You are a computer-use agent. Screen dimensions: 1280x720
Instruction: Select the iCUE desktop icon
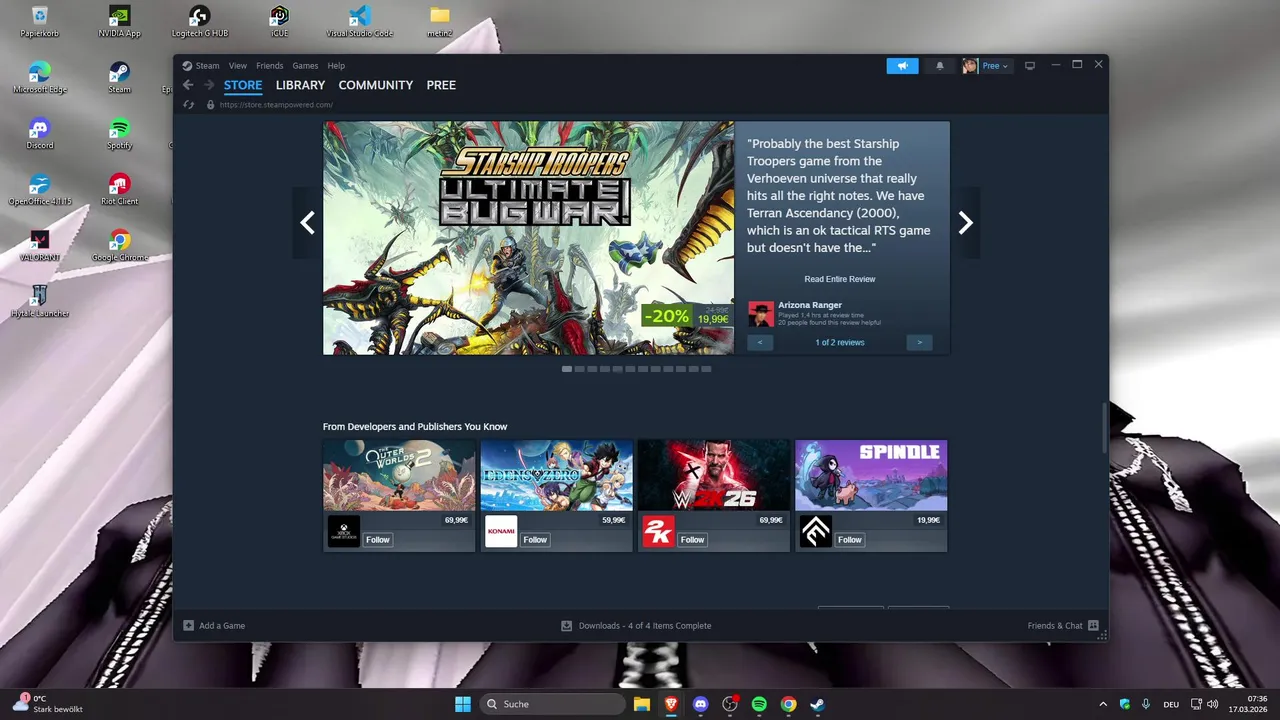click(279, 22)
